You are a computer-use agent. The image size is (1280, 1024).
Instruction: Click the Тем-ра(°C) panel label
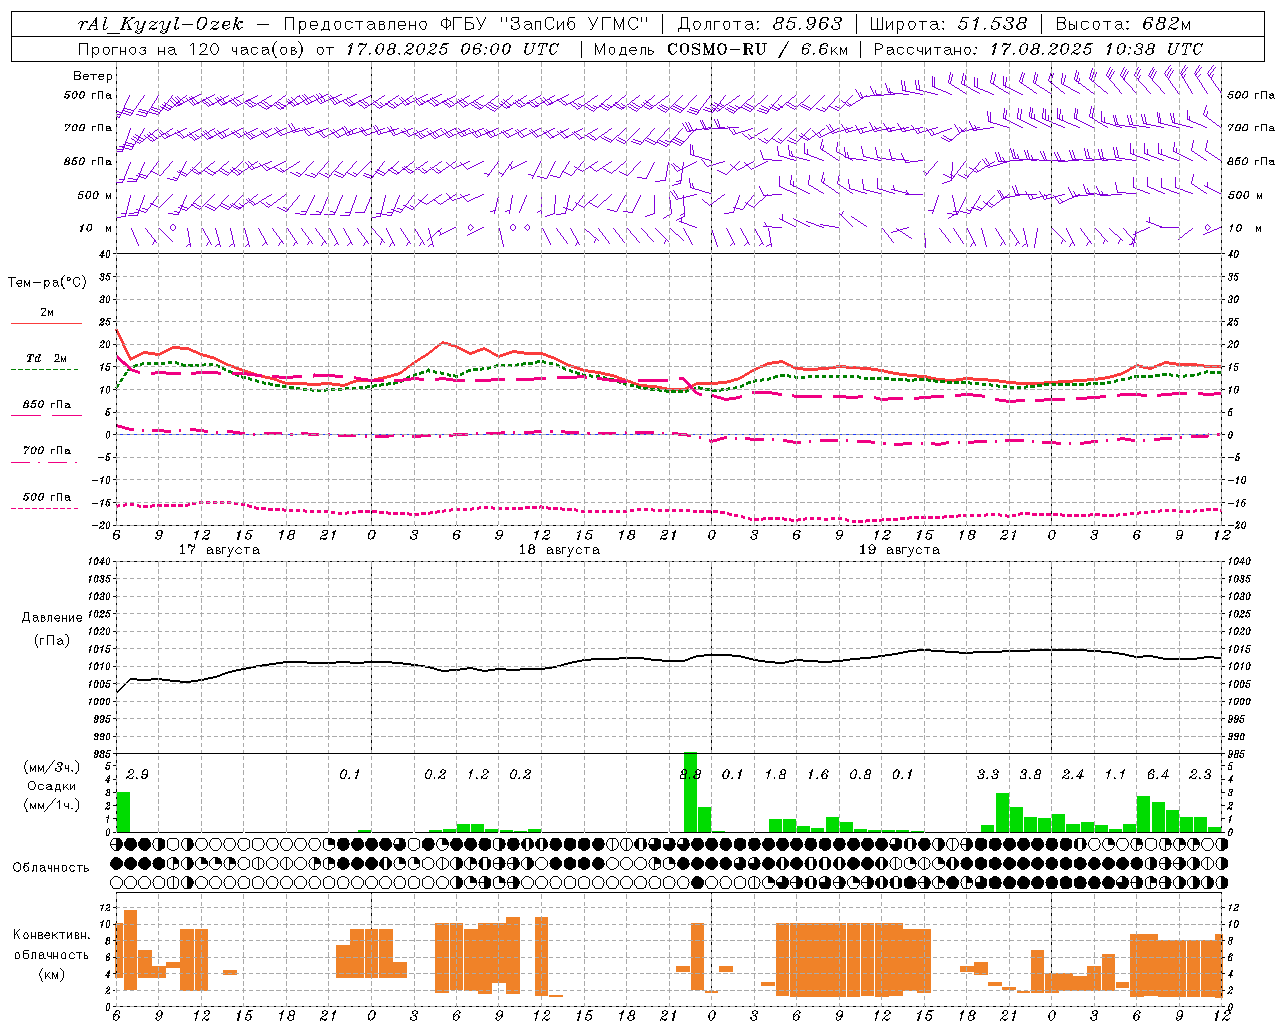pos(47,283)
